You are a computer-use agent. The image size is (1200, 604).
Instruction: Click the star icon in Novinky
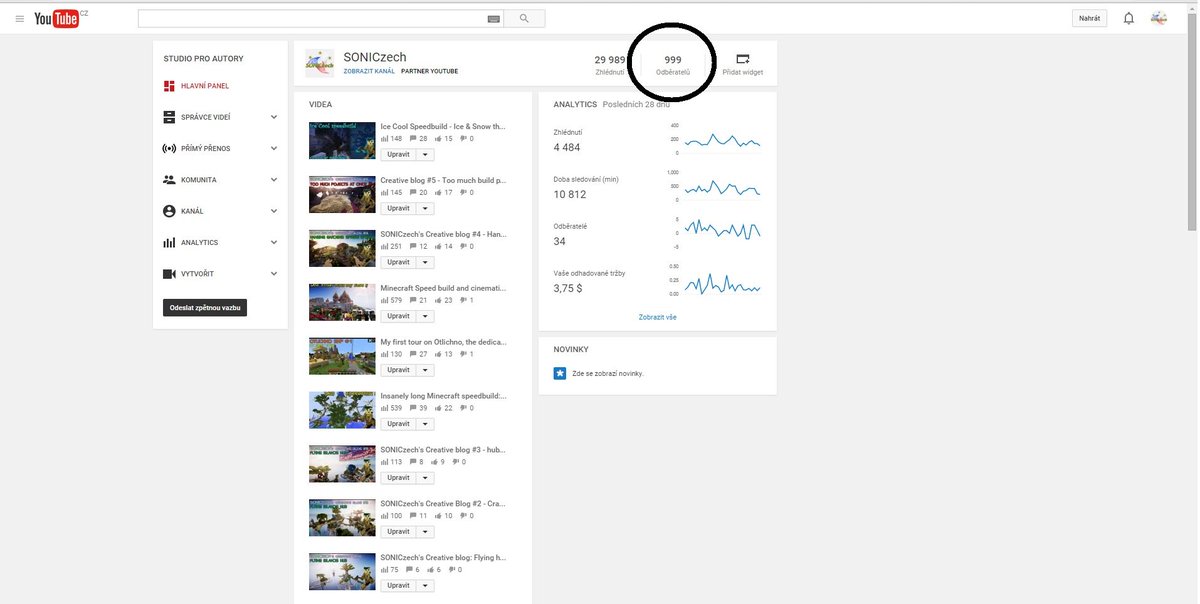coord(560,373)
